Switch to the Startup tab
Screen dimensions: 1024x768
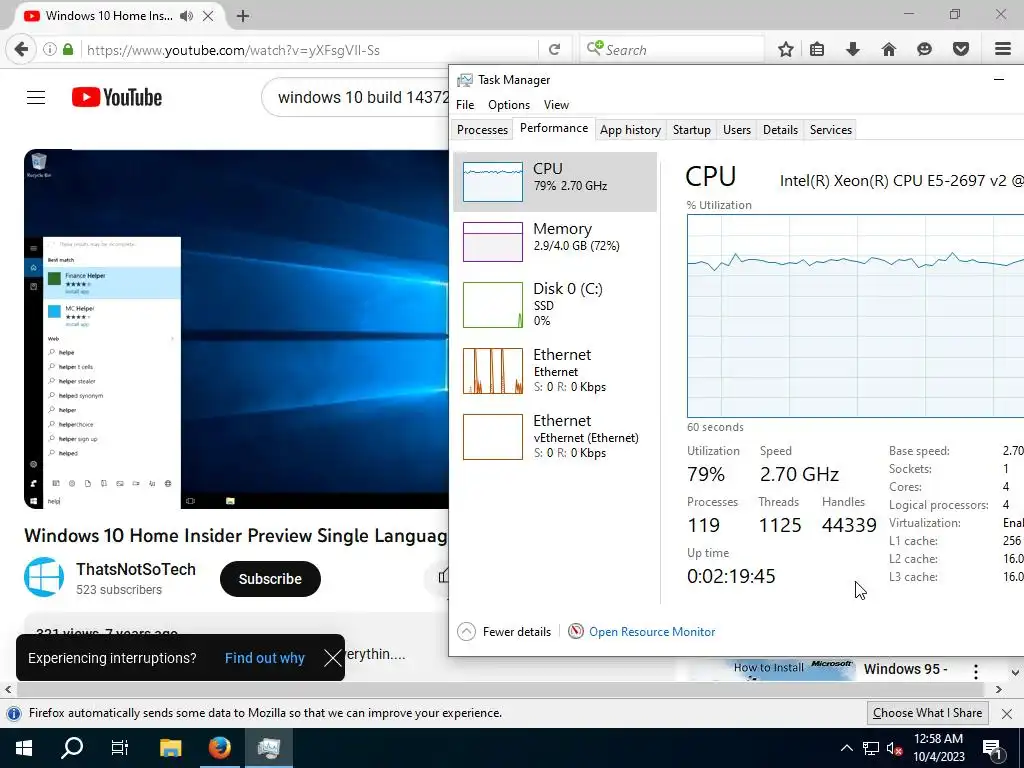pyautogui.click(x=692, y=130)
